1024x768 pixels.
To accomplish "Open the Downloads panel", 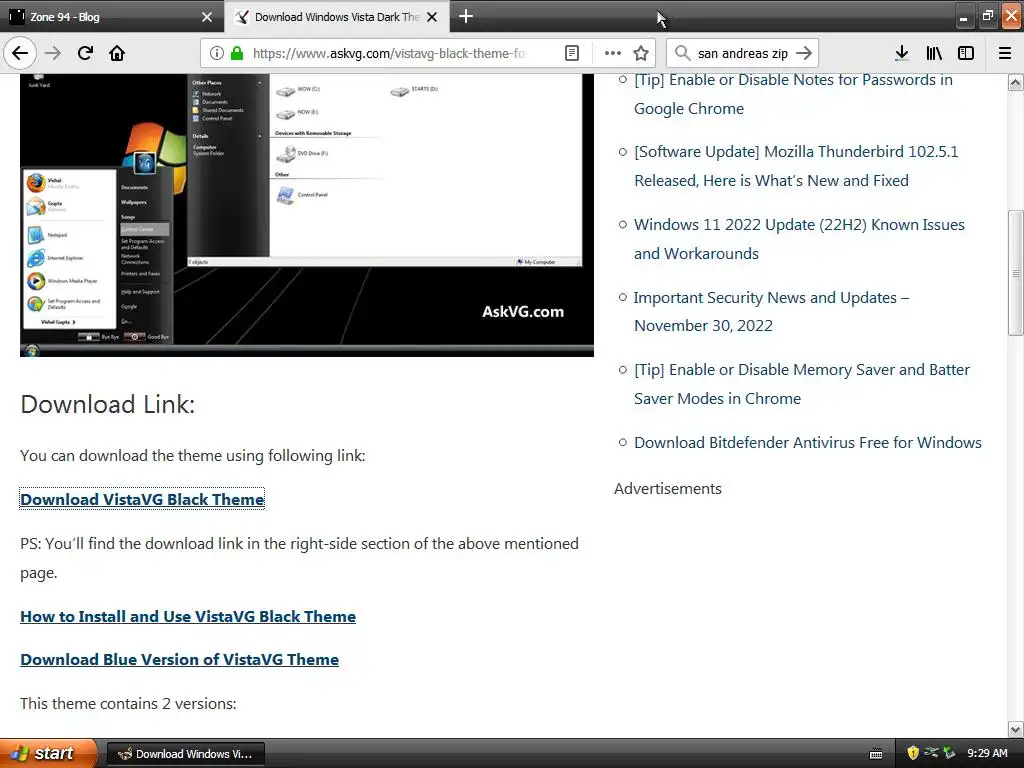I will [x=902, y=53].
